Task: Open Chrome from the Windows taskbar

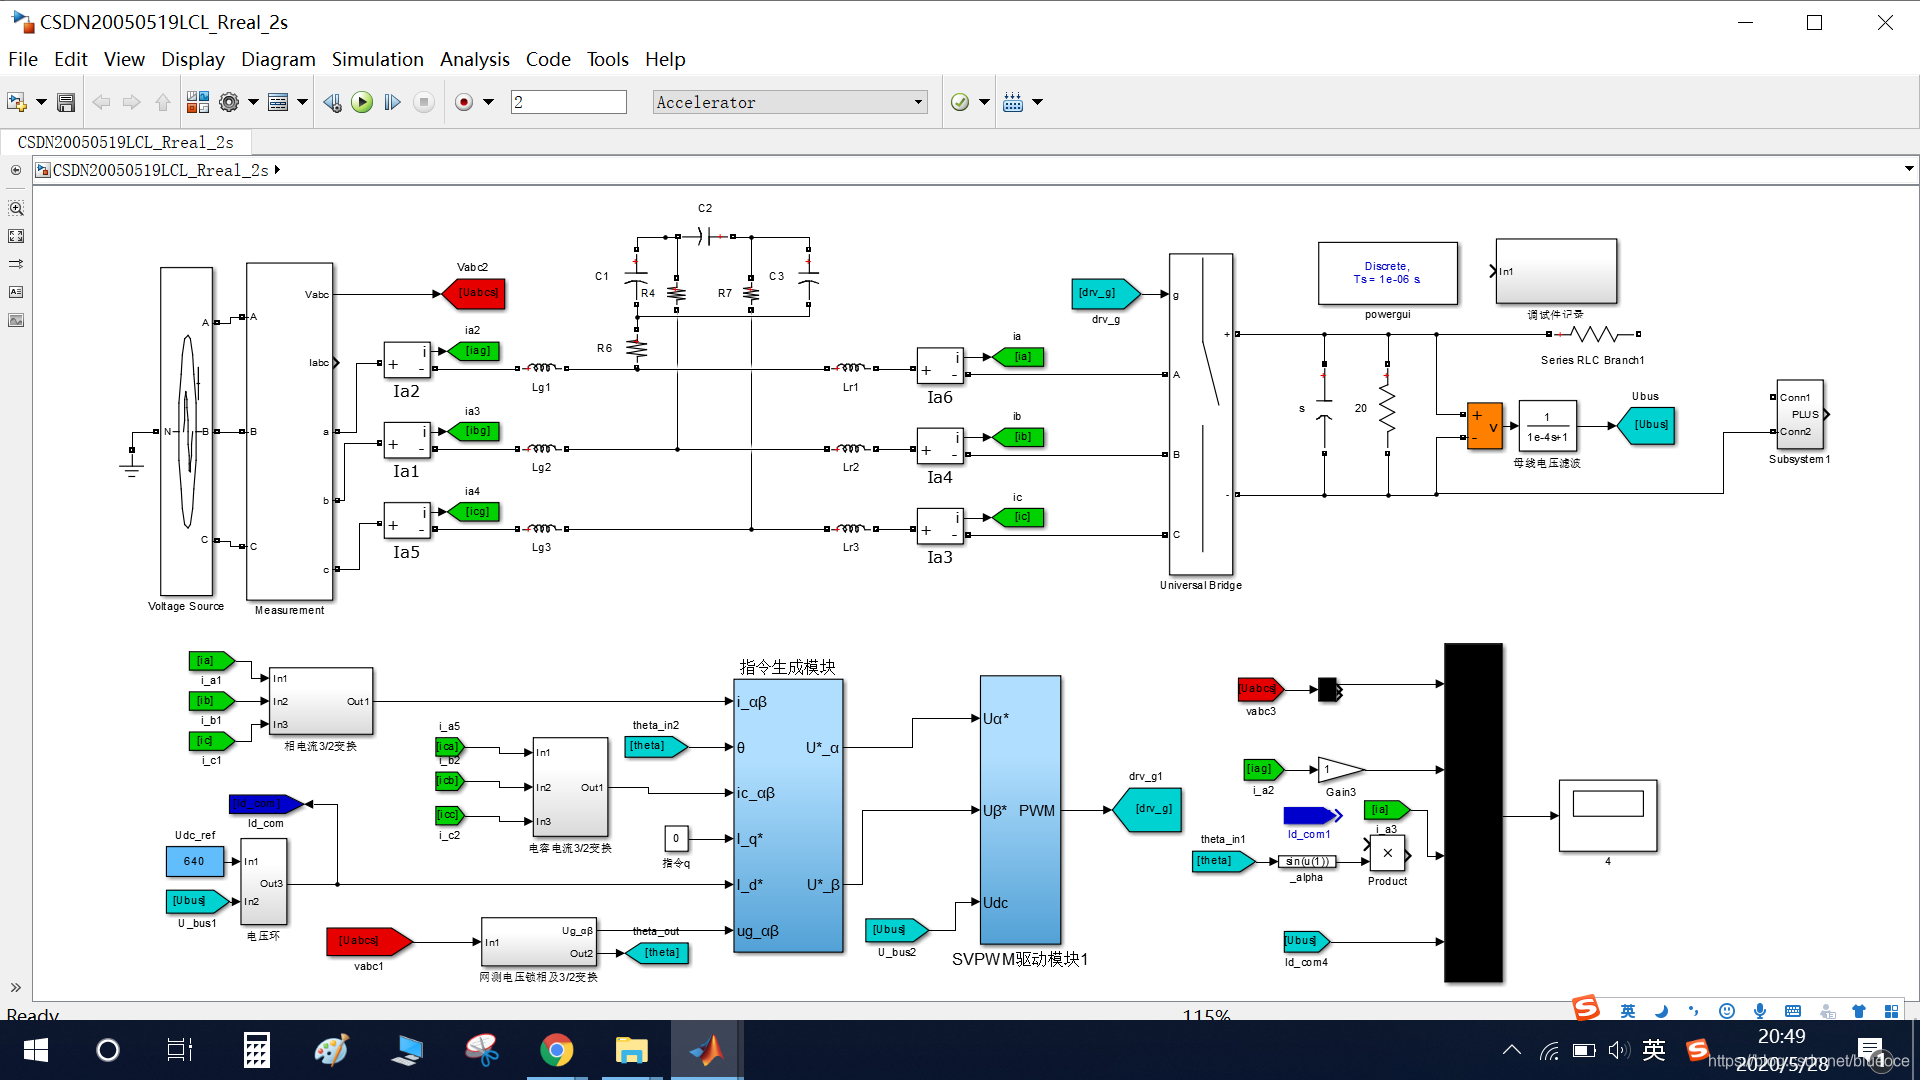Action: (556, 1050)
